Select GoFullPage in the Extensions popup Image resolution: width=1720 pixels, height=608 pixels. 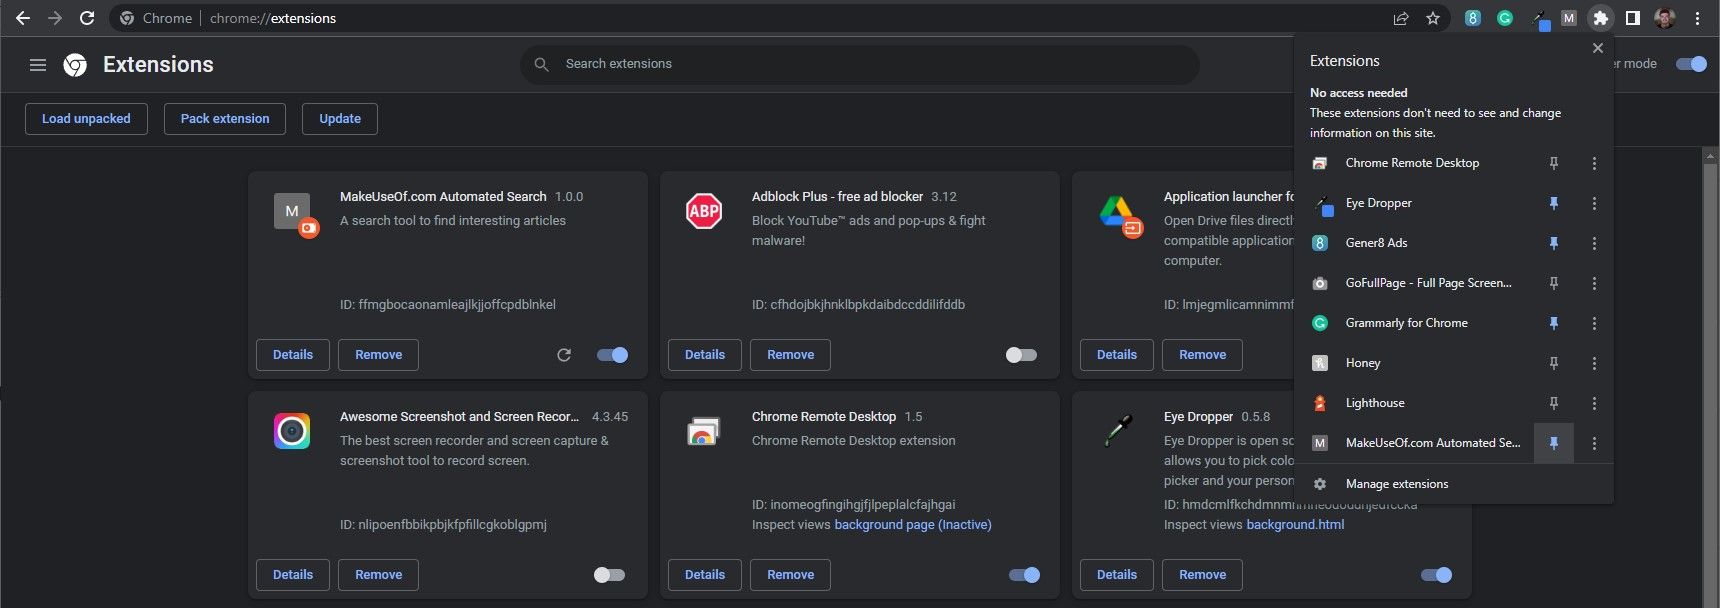[1414, 283]
